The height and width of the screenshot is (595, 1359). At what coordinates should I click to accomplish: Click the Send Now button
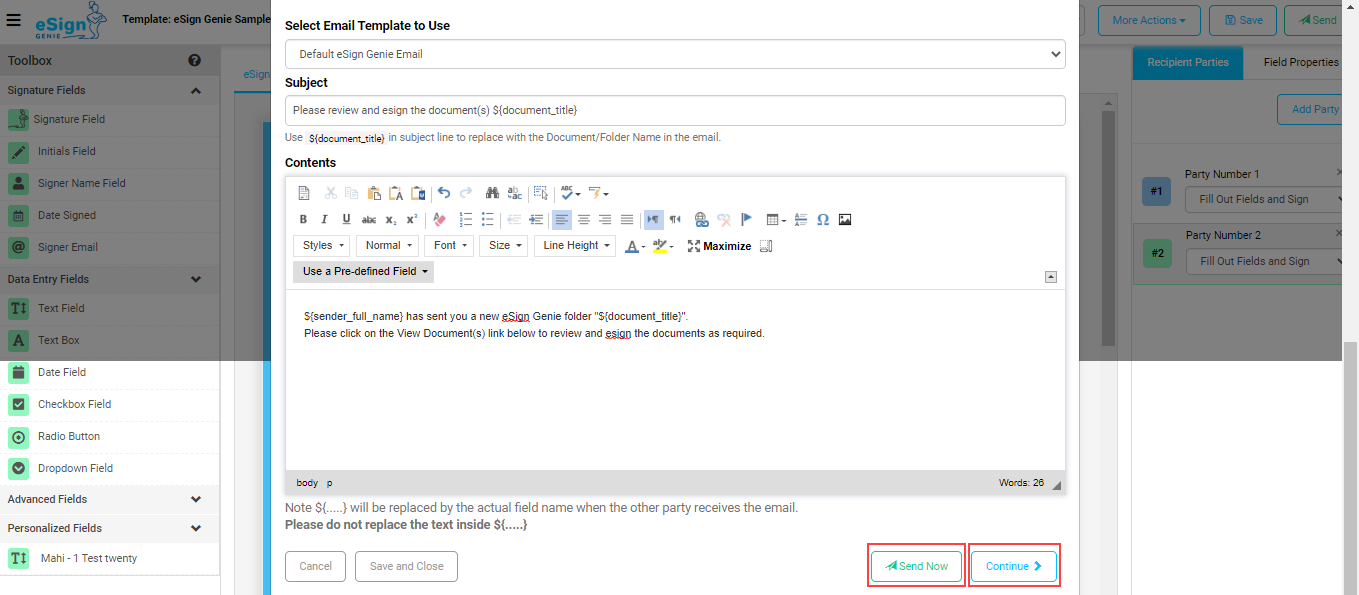click(x=916, y=566)
